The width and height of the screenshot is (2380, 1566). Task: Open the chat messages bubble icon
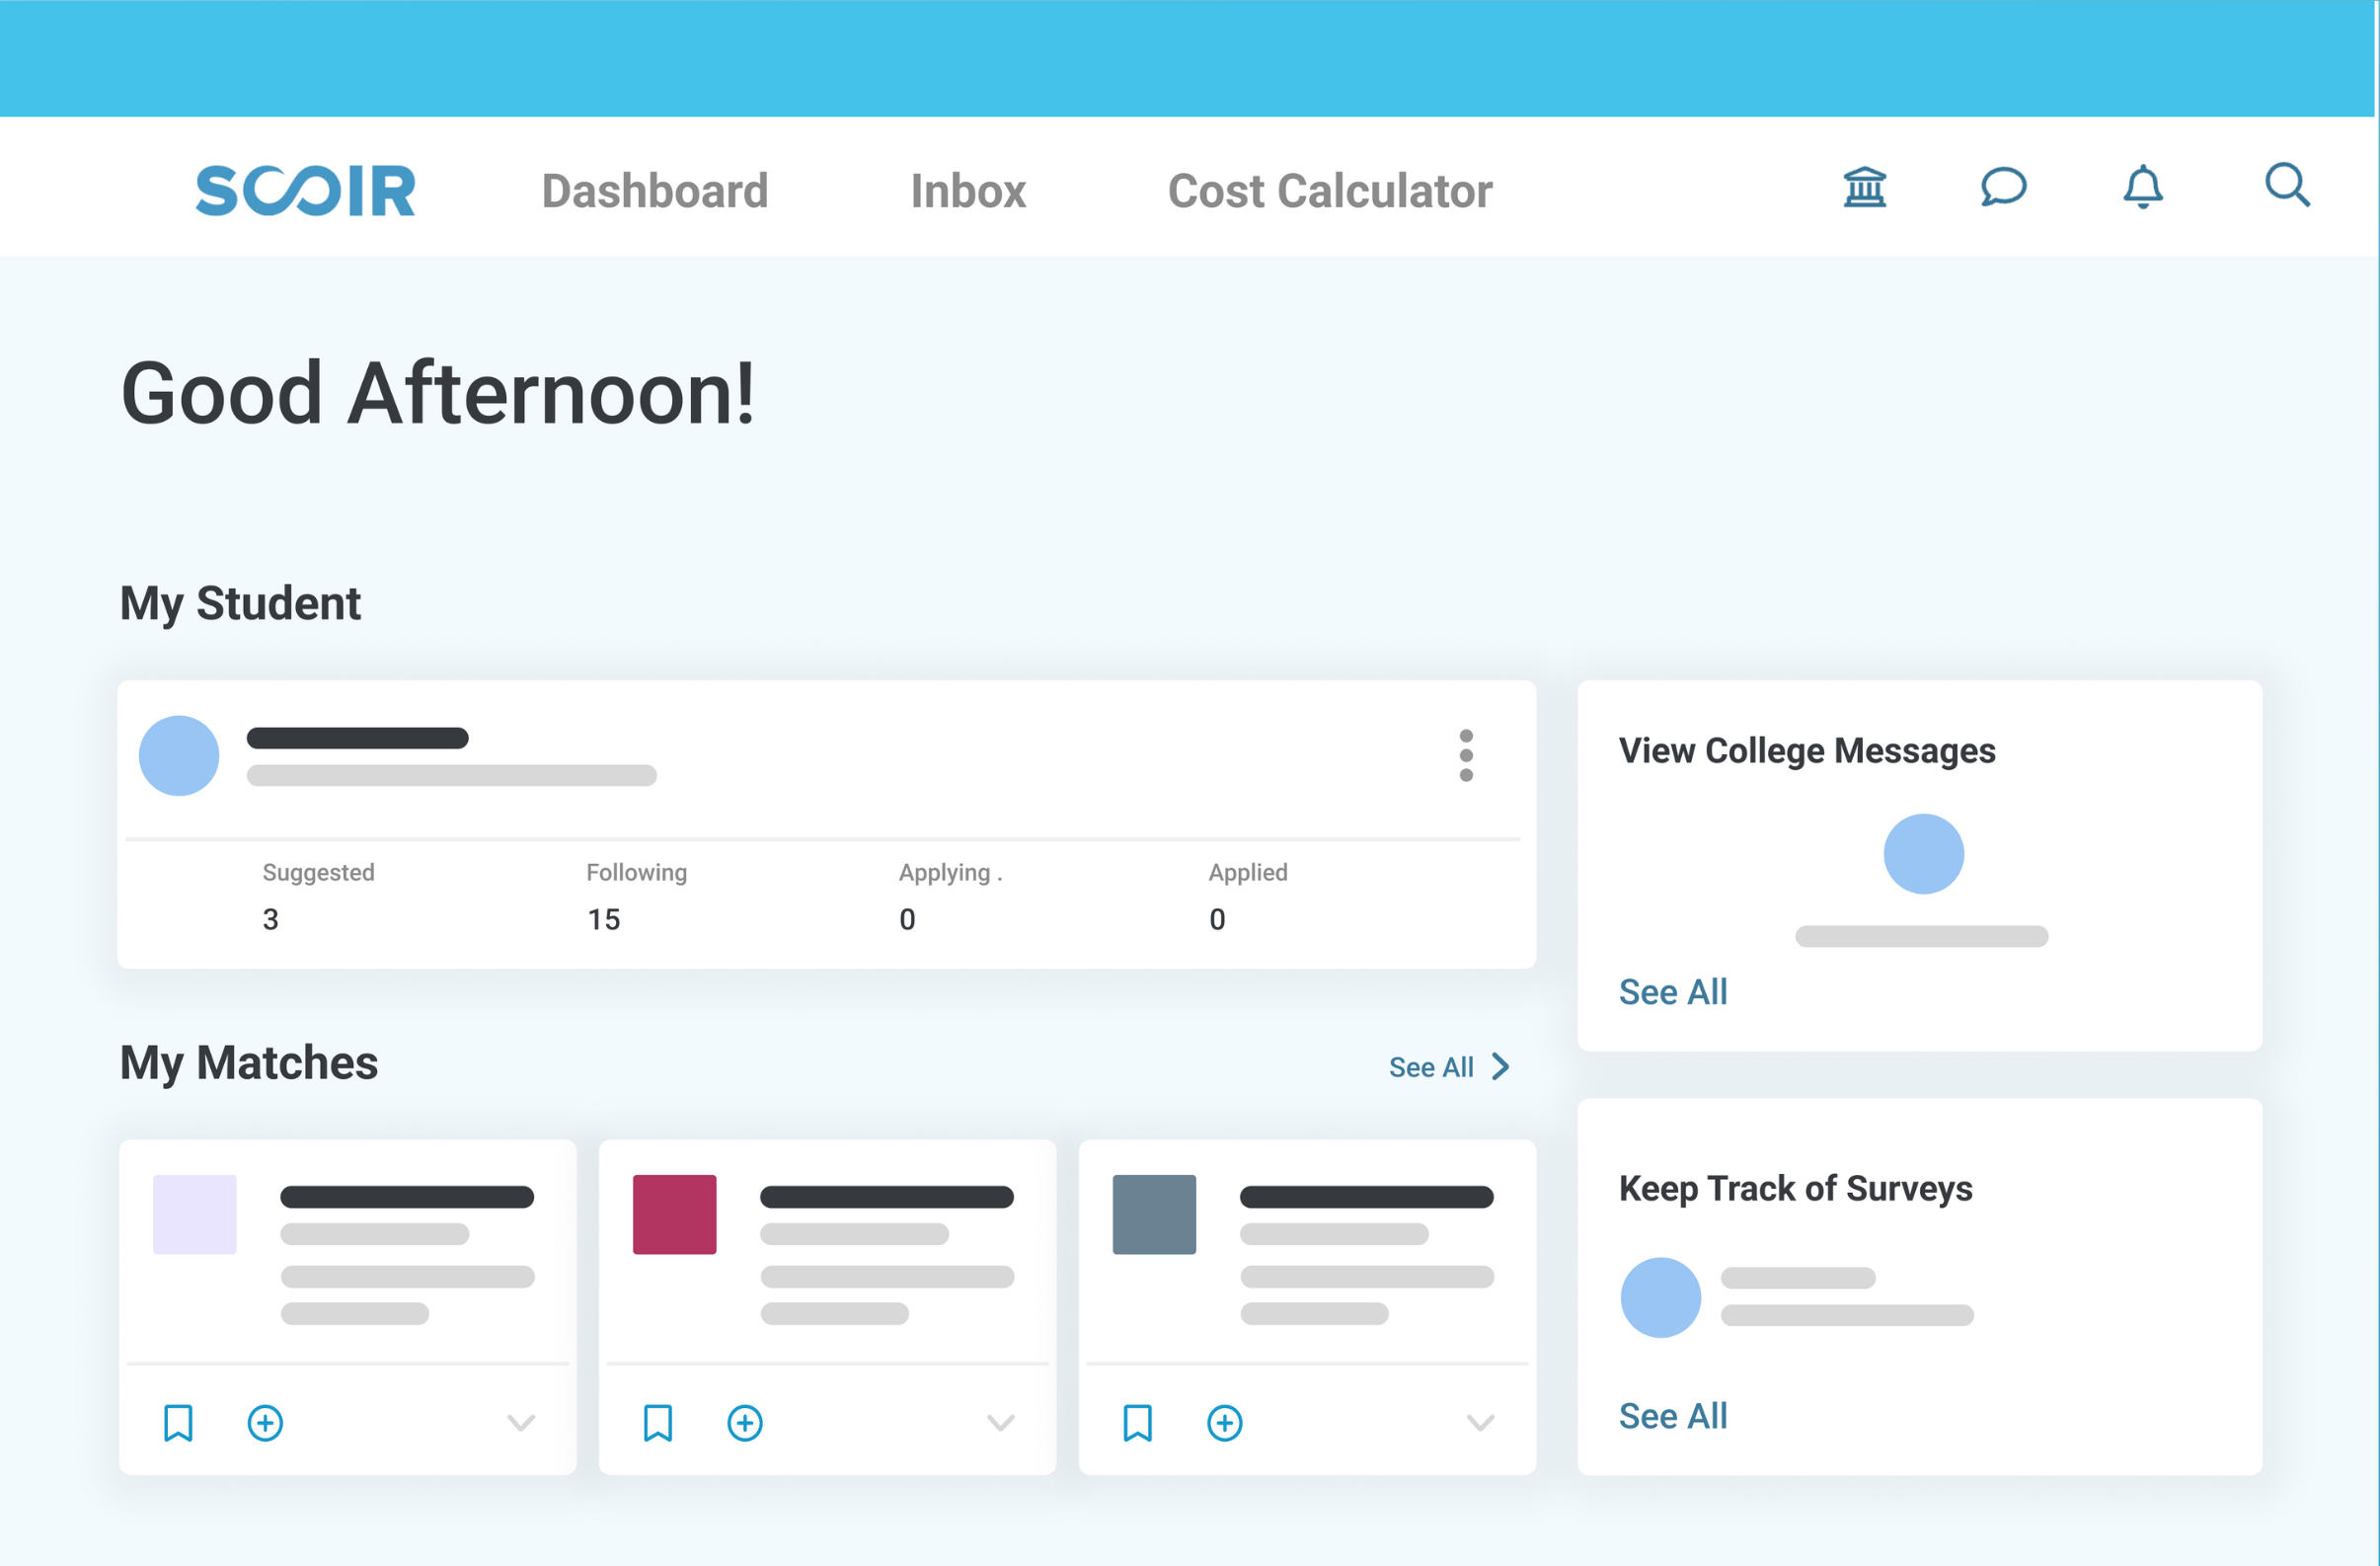point(2003,187)
